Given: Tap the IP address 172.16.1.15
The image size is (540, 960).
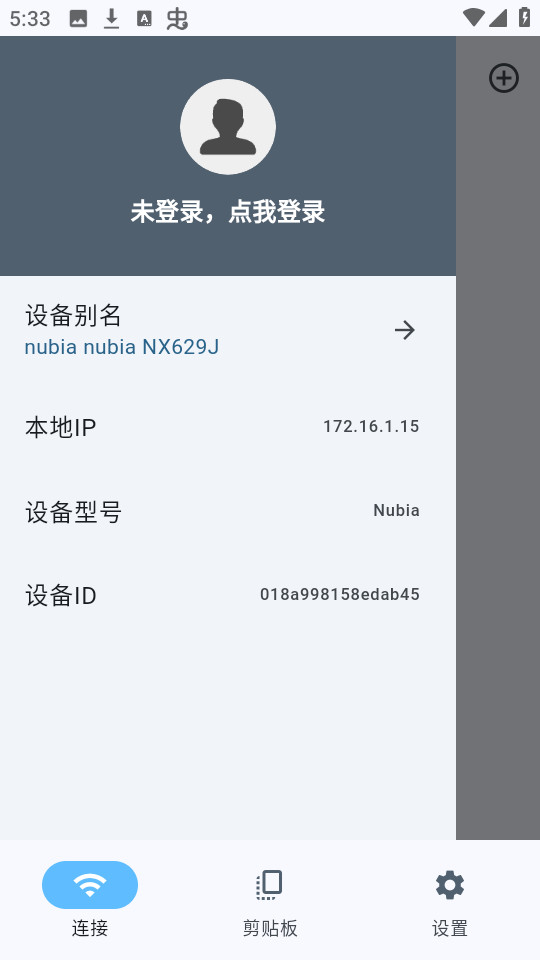Looking at the screenshot, I should [x=371, y=426].
